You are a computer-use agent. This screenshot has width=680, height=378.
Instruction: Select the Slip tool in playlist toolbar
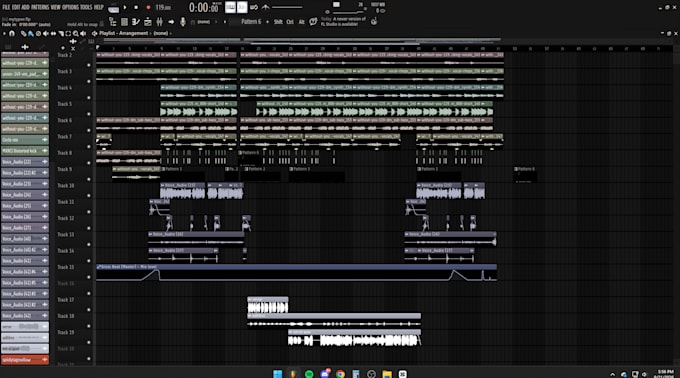(53, 33)
